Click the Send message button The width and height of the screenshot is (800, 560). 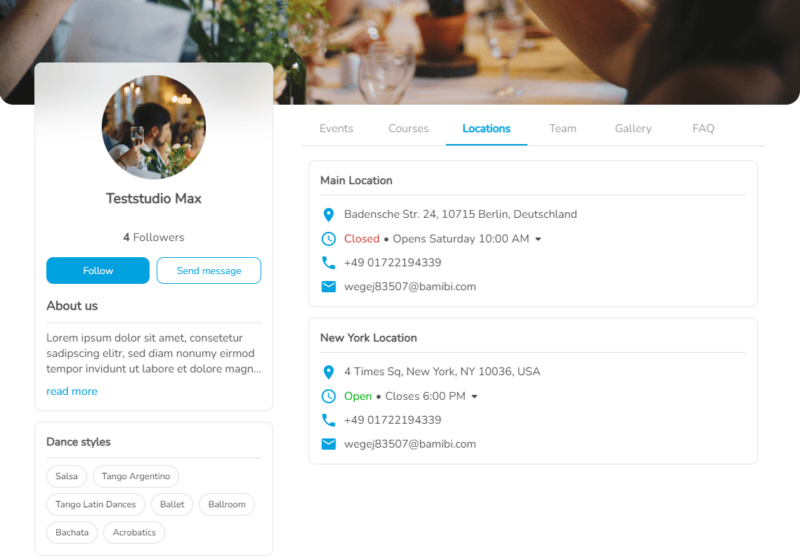pyautogui.click(x=209, y=270)
